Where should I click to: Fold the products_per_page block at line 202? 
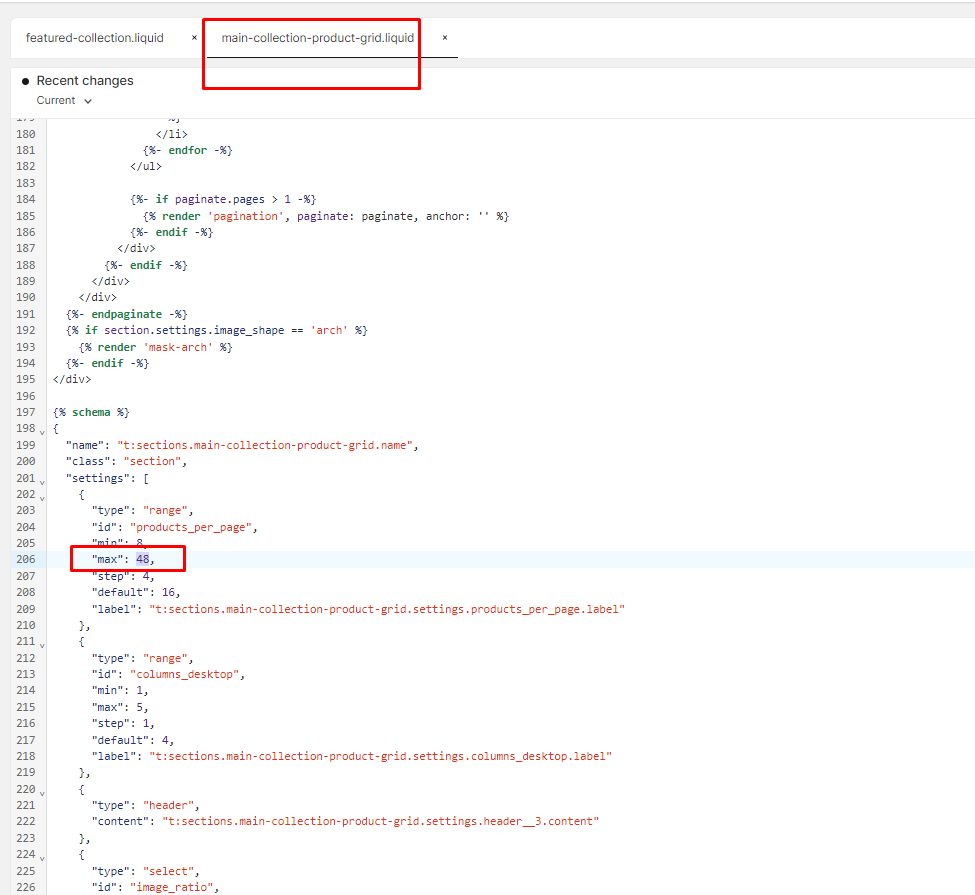pyautogui.click(x=42, y=497)
